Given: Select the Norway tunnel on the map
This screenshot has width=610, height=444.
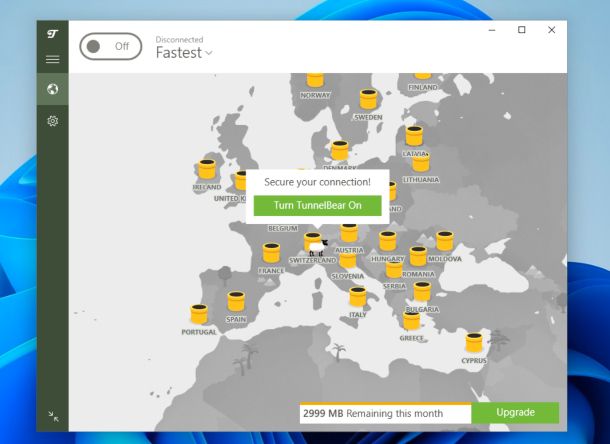Looking at the screenshot, I should click(315, 80).
